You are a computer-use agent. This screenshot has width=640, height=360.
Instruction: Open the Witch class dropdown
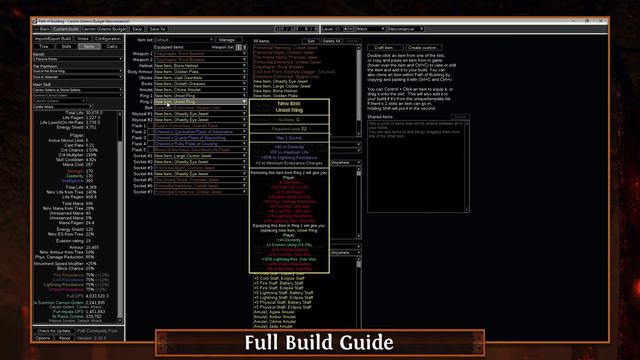point(370,29)
